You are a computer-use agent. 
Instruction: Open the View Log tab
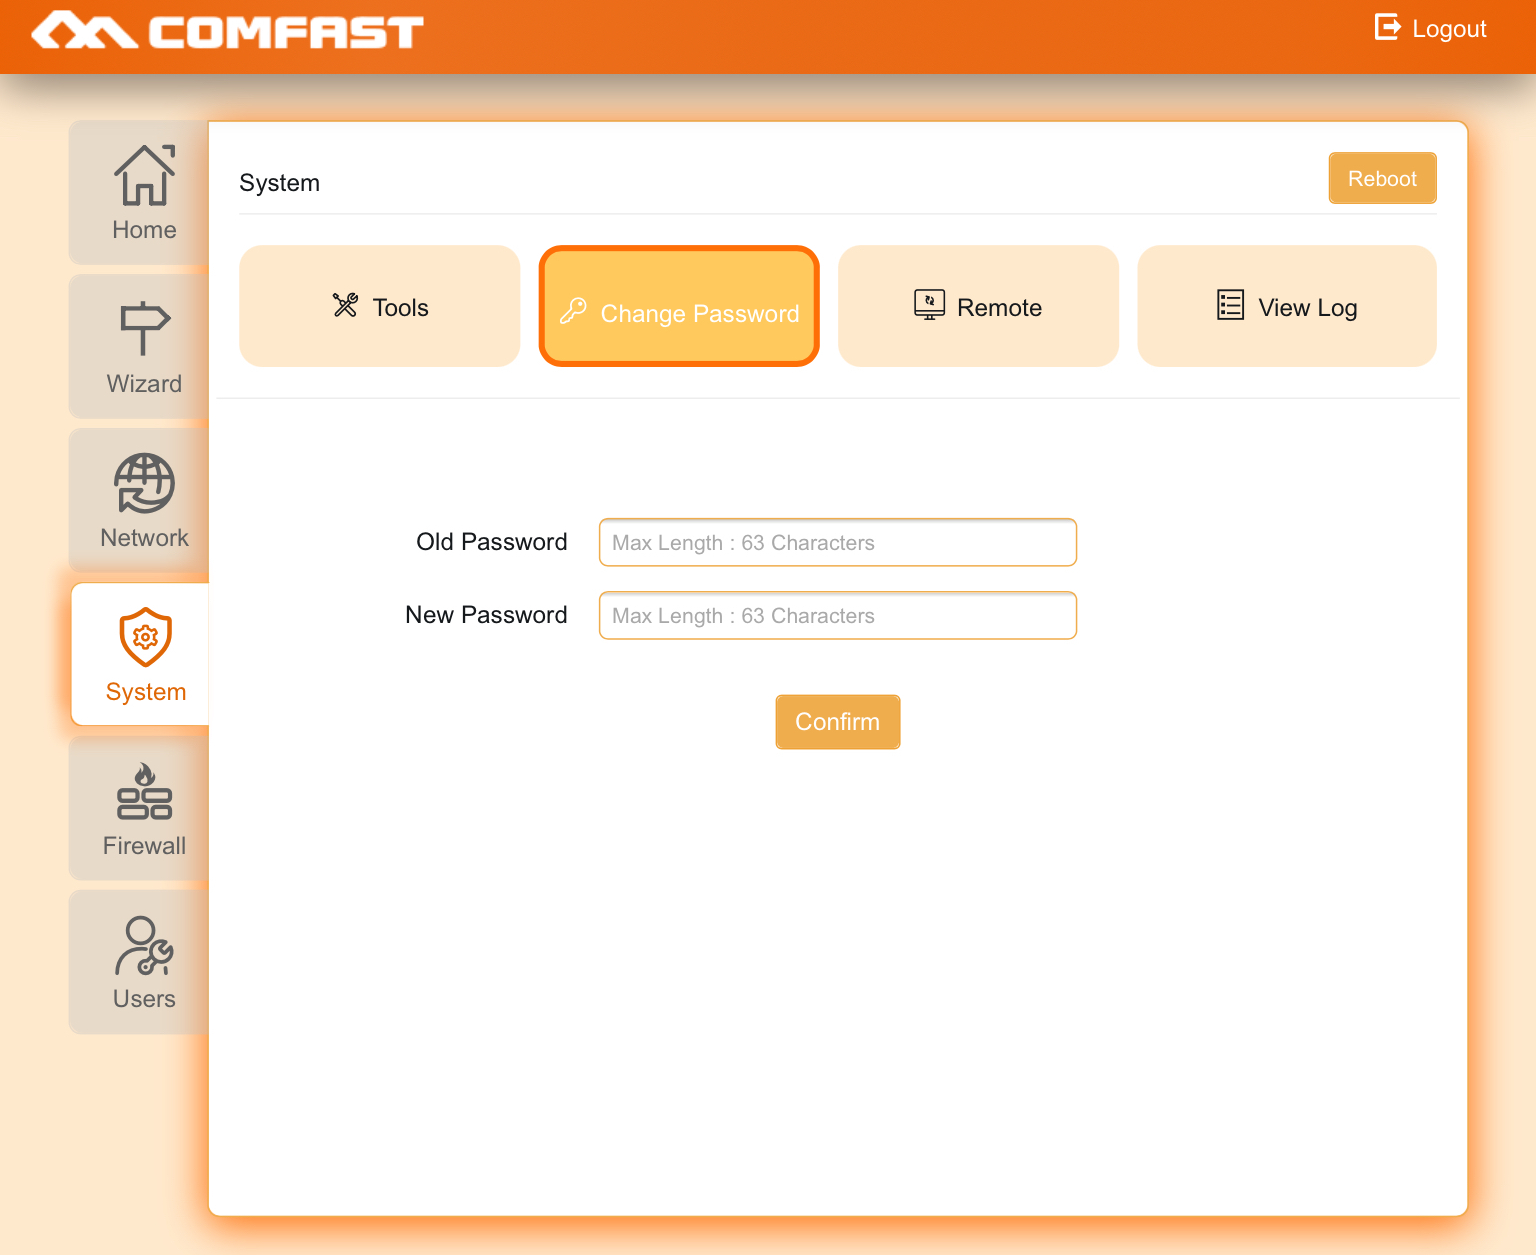point(1286,306)
